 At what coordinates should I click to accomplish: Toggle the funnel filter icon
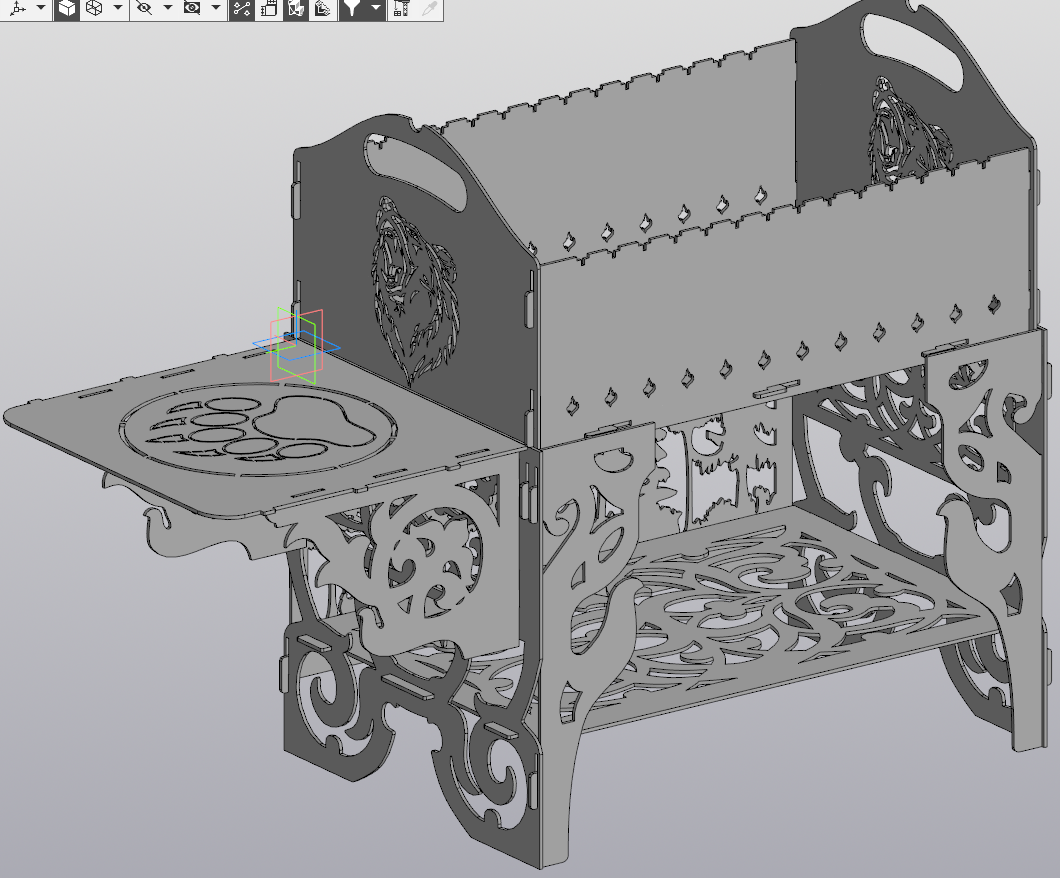click(x=352, y=8)
